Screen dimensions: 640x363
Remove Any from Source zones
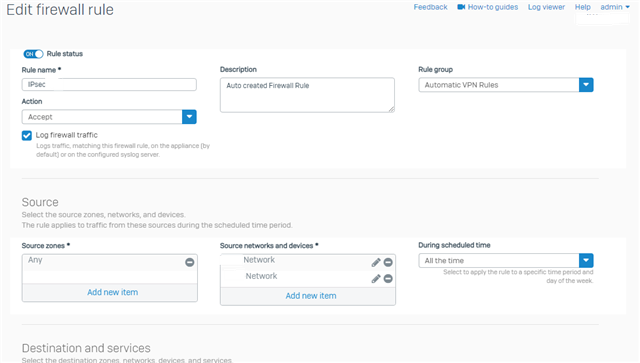click(x=189, y=262)
